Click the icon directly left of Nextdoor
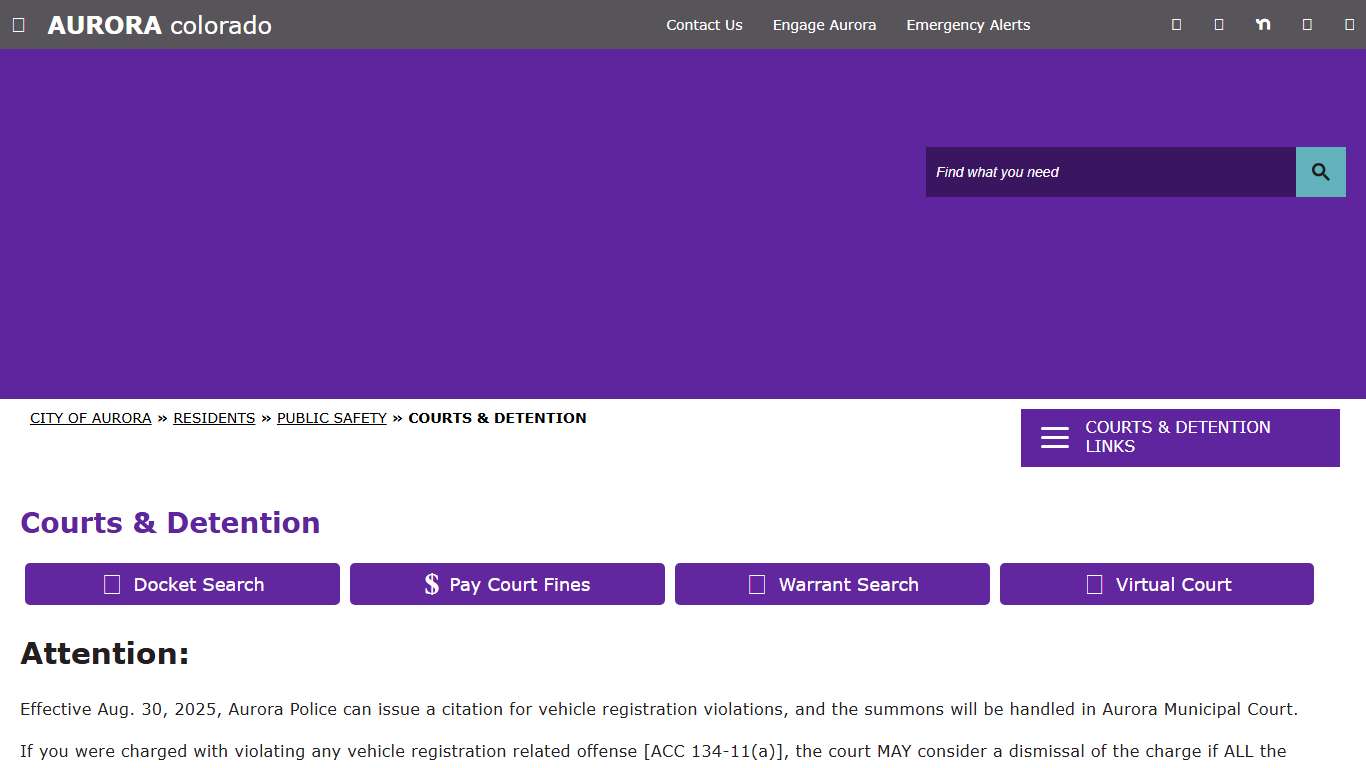The image size is (1366, 768). click(x=1219, y=25)
